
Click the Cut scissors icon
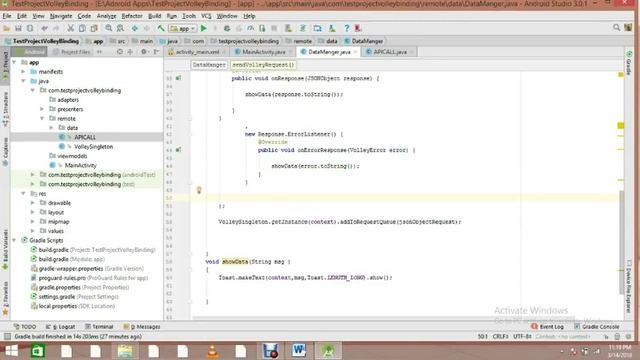tap(70, 28)
